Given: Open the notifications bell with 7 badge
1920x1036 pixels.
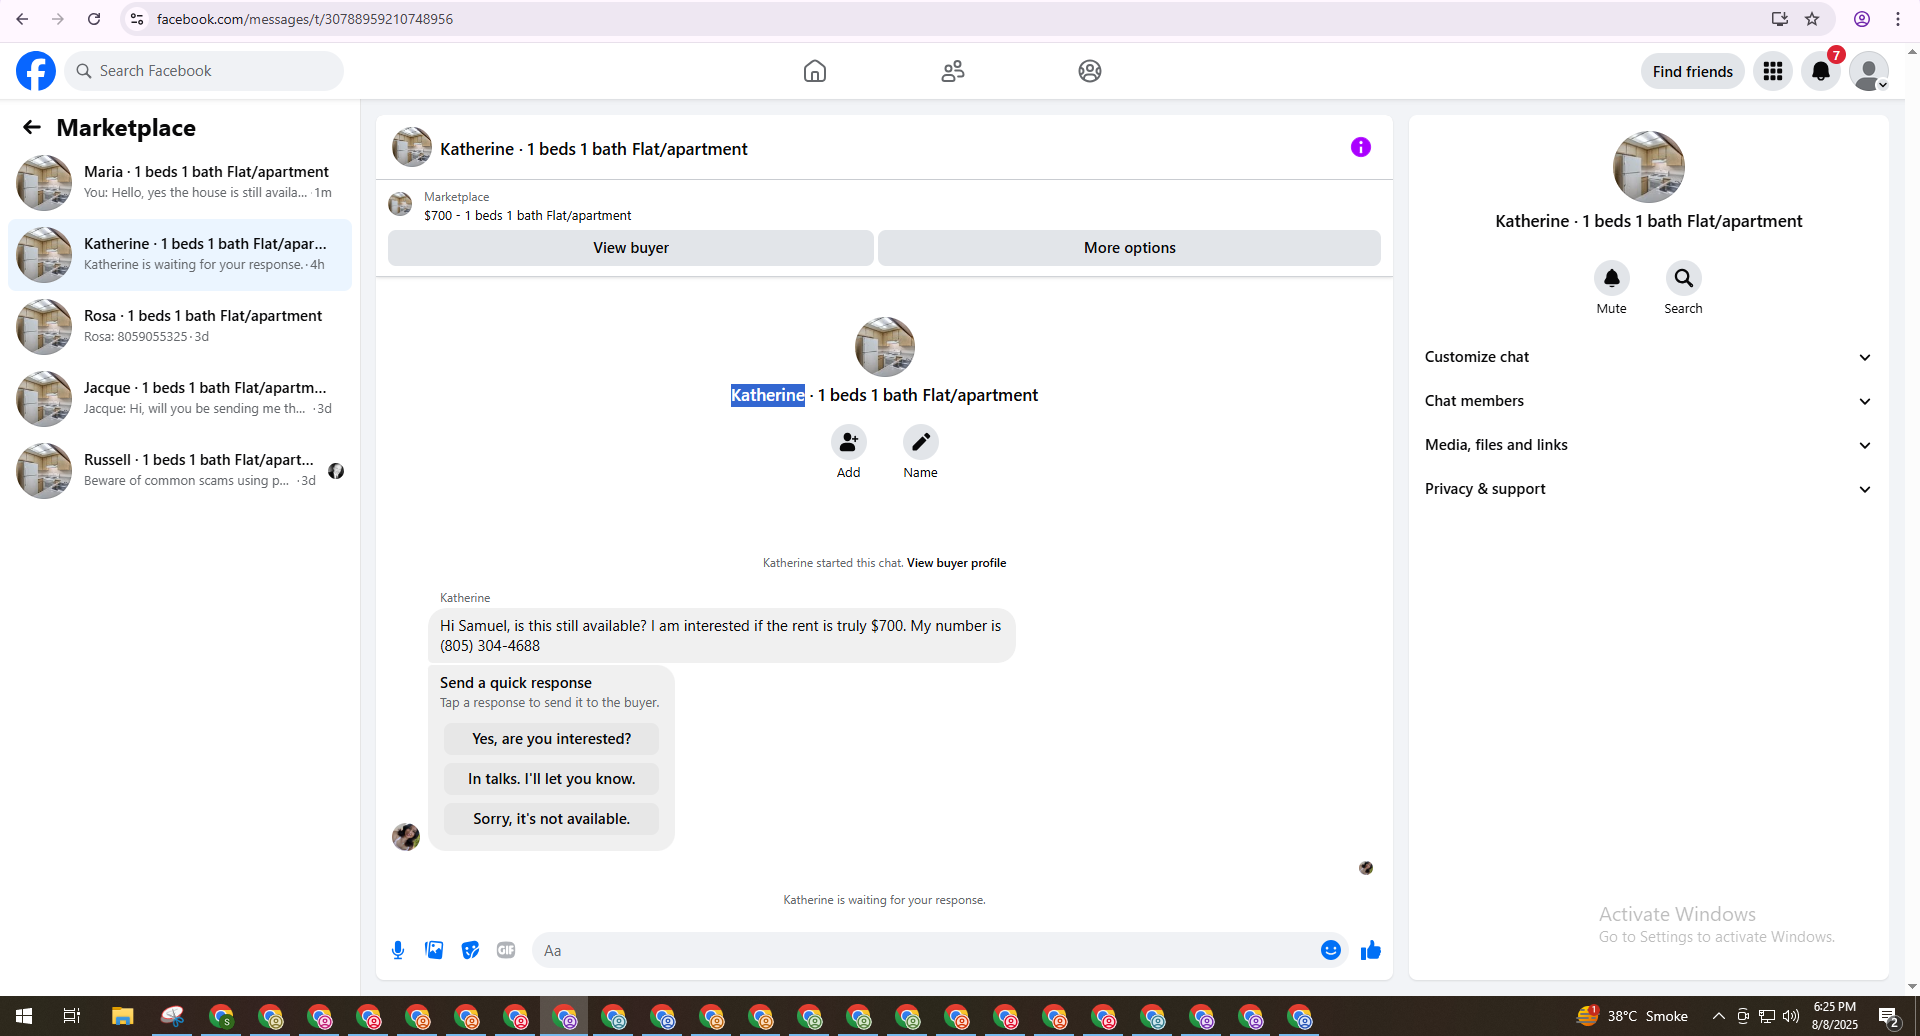Looking at the screenshot, I should [x=1821, y=71].
